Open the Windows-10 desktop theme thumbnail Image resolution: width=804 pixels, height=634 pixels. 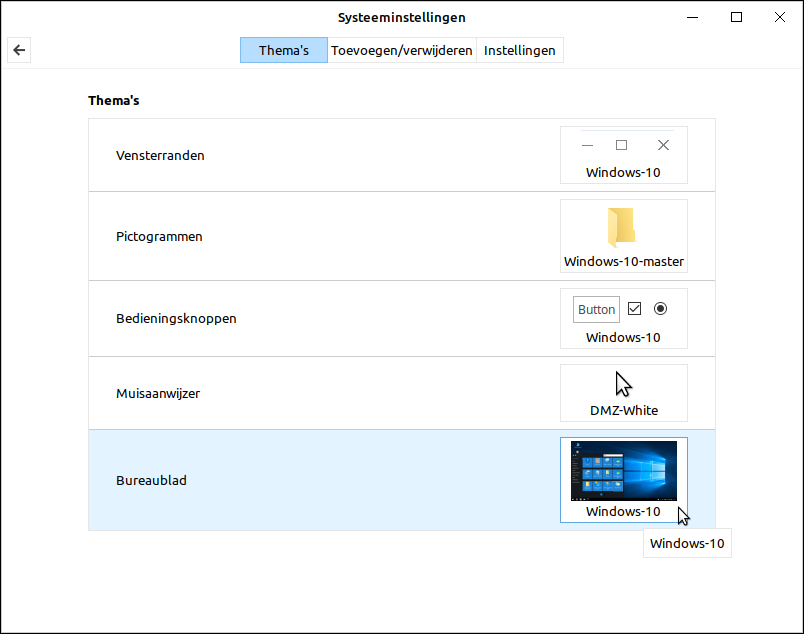click(x=623, y=470)
